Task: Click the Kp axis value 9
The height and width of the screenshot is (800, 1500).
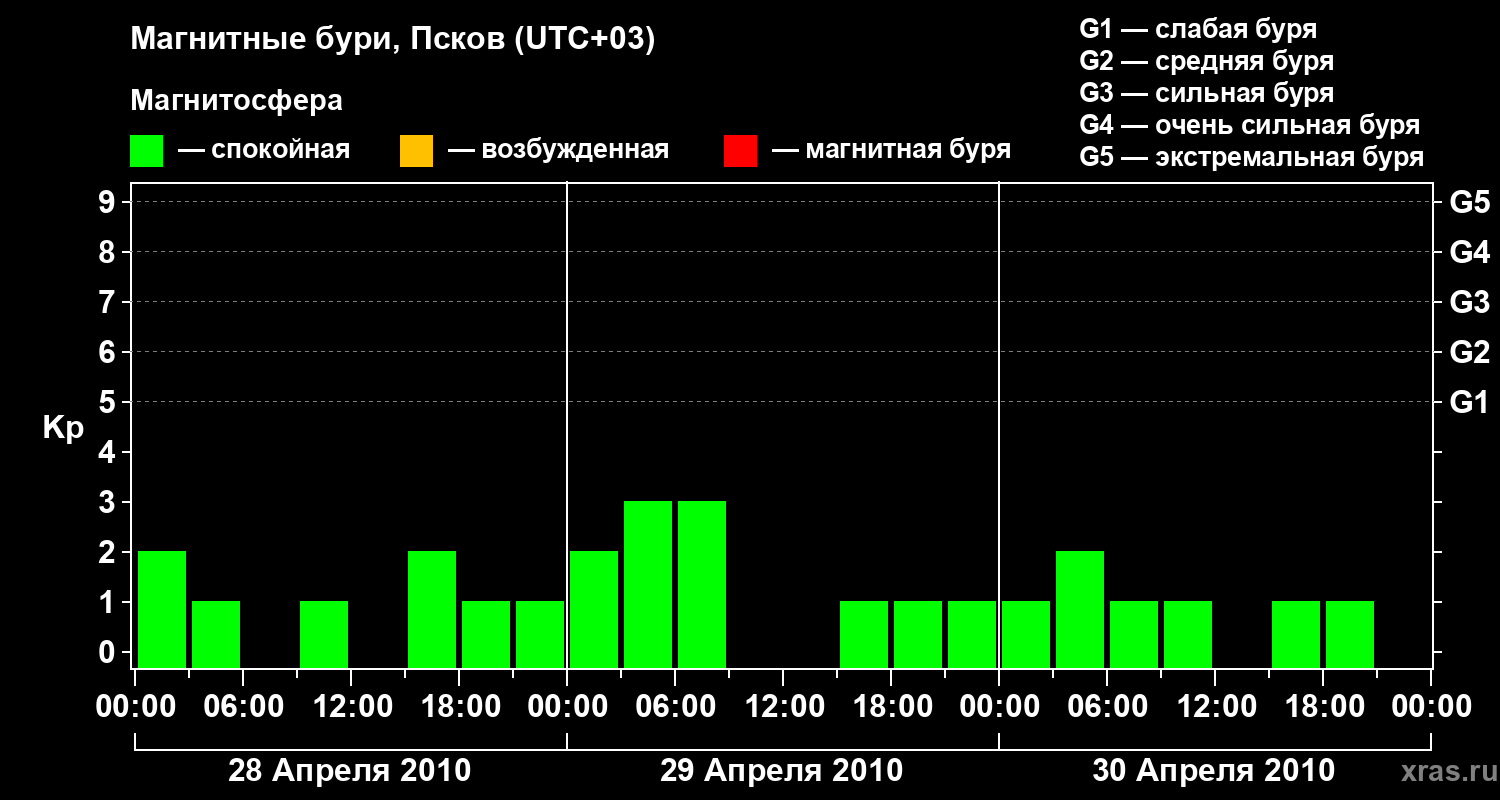Action: click(x=109, y=202)
